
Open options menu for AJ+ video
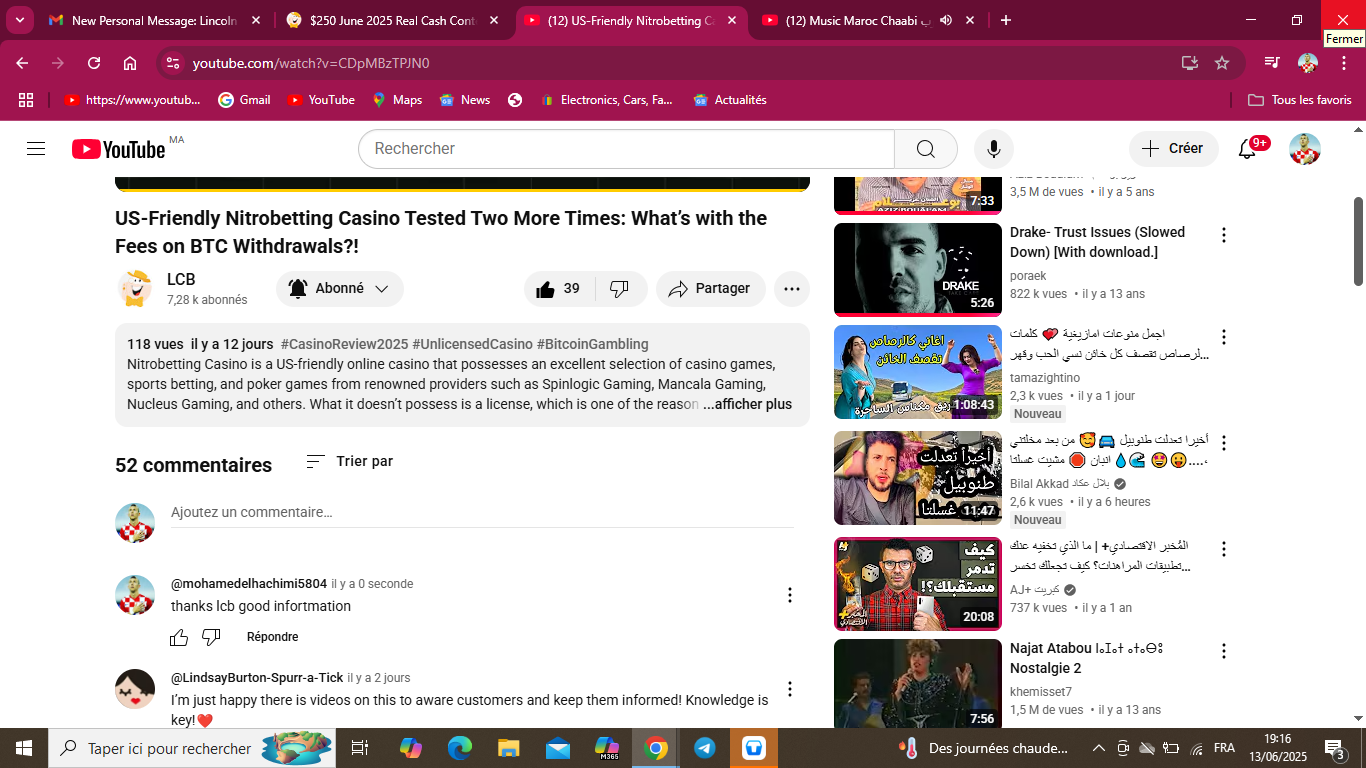click(x=1223, y=549)
